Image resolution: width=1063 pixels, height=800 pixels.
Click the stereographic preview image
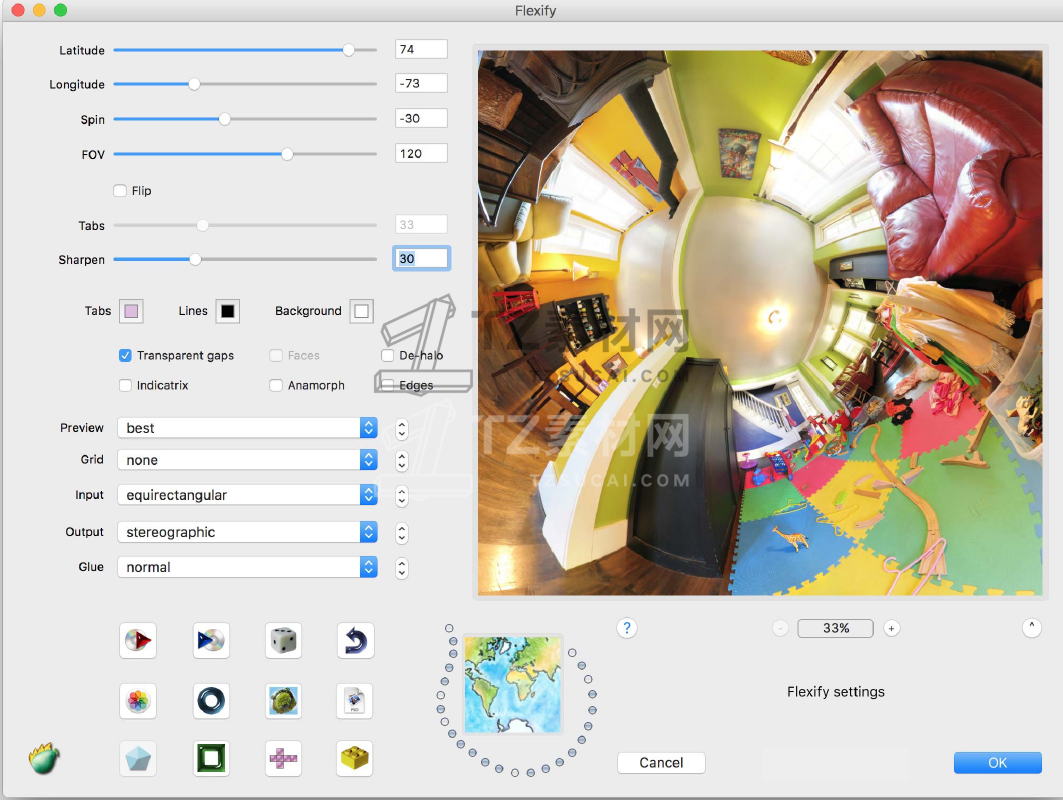tap(760, 323)
